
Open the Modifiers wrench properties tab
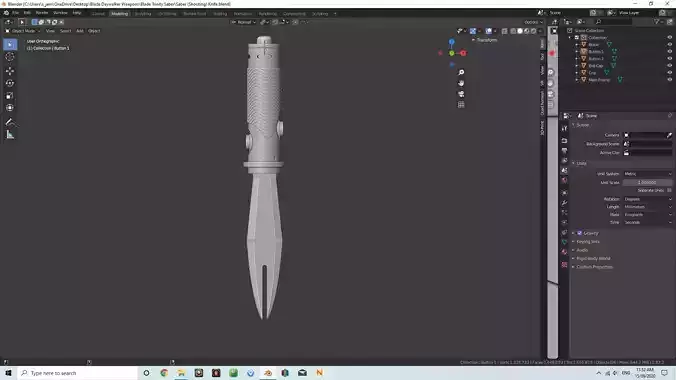[x=564, y=202]
